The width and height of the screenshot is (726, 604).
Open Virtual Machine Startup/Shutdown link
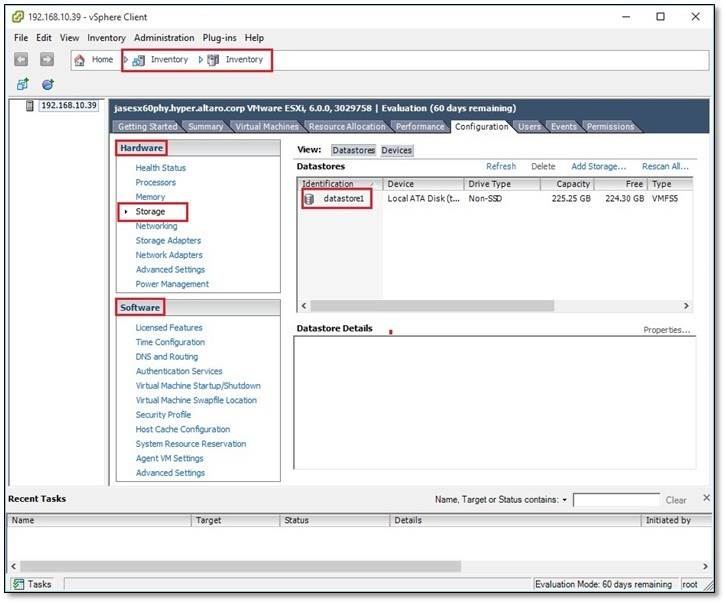198,386
